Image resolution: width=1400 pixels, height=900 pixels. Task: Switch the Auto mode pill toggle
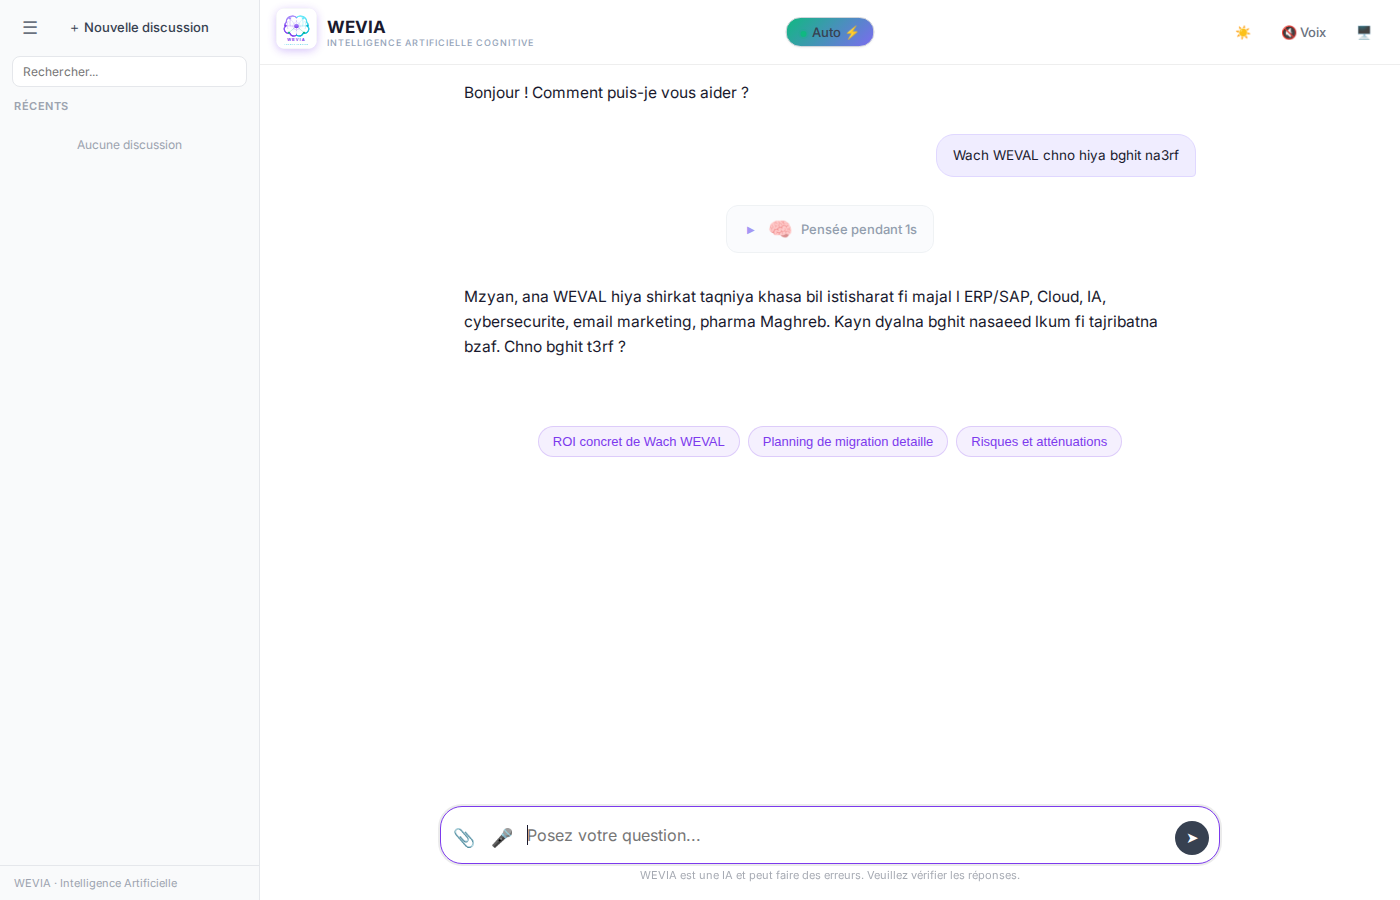(x=830, y=33)
